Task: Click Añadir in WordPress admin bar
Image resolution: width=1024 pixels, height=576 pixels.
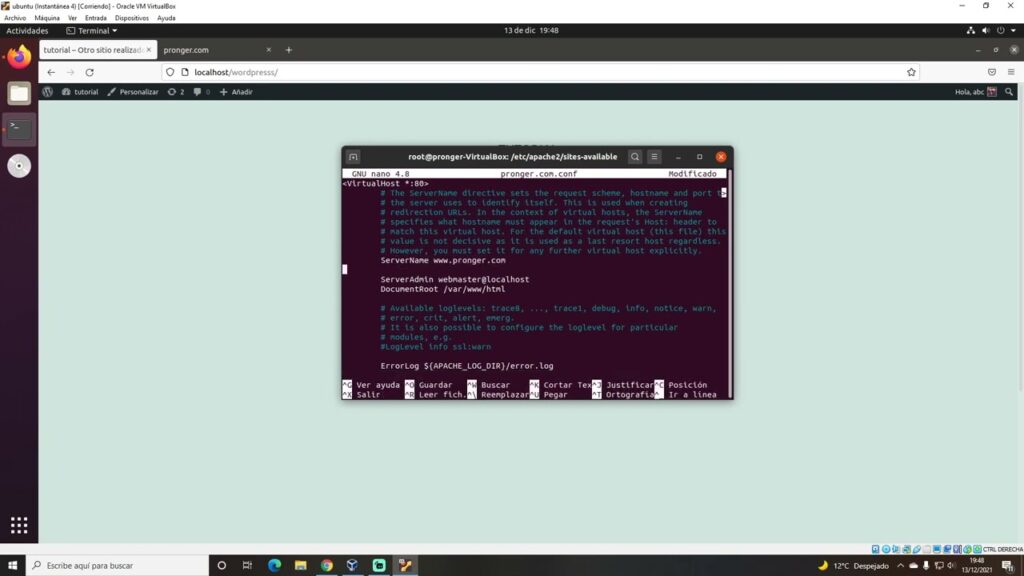Action: pos(236,92)
